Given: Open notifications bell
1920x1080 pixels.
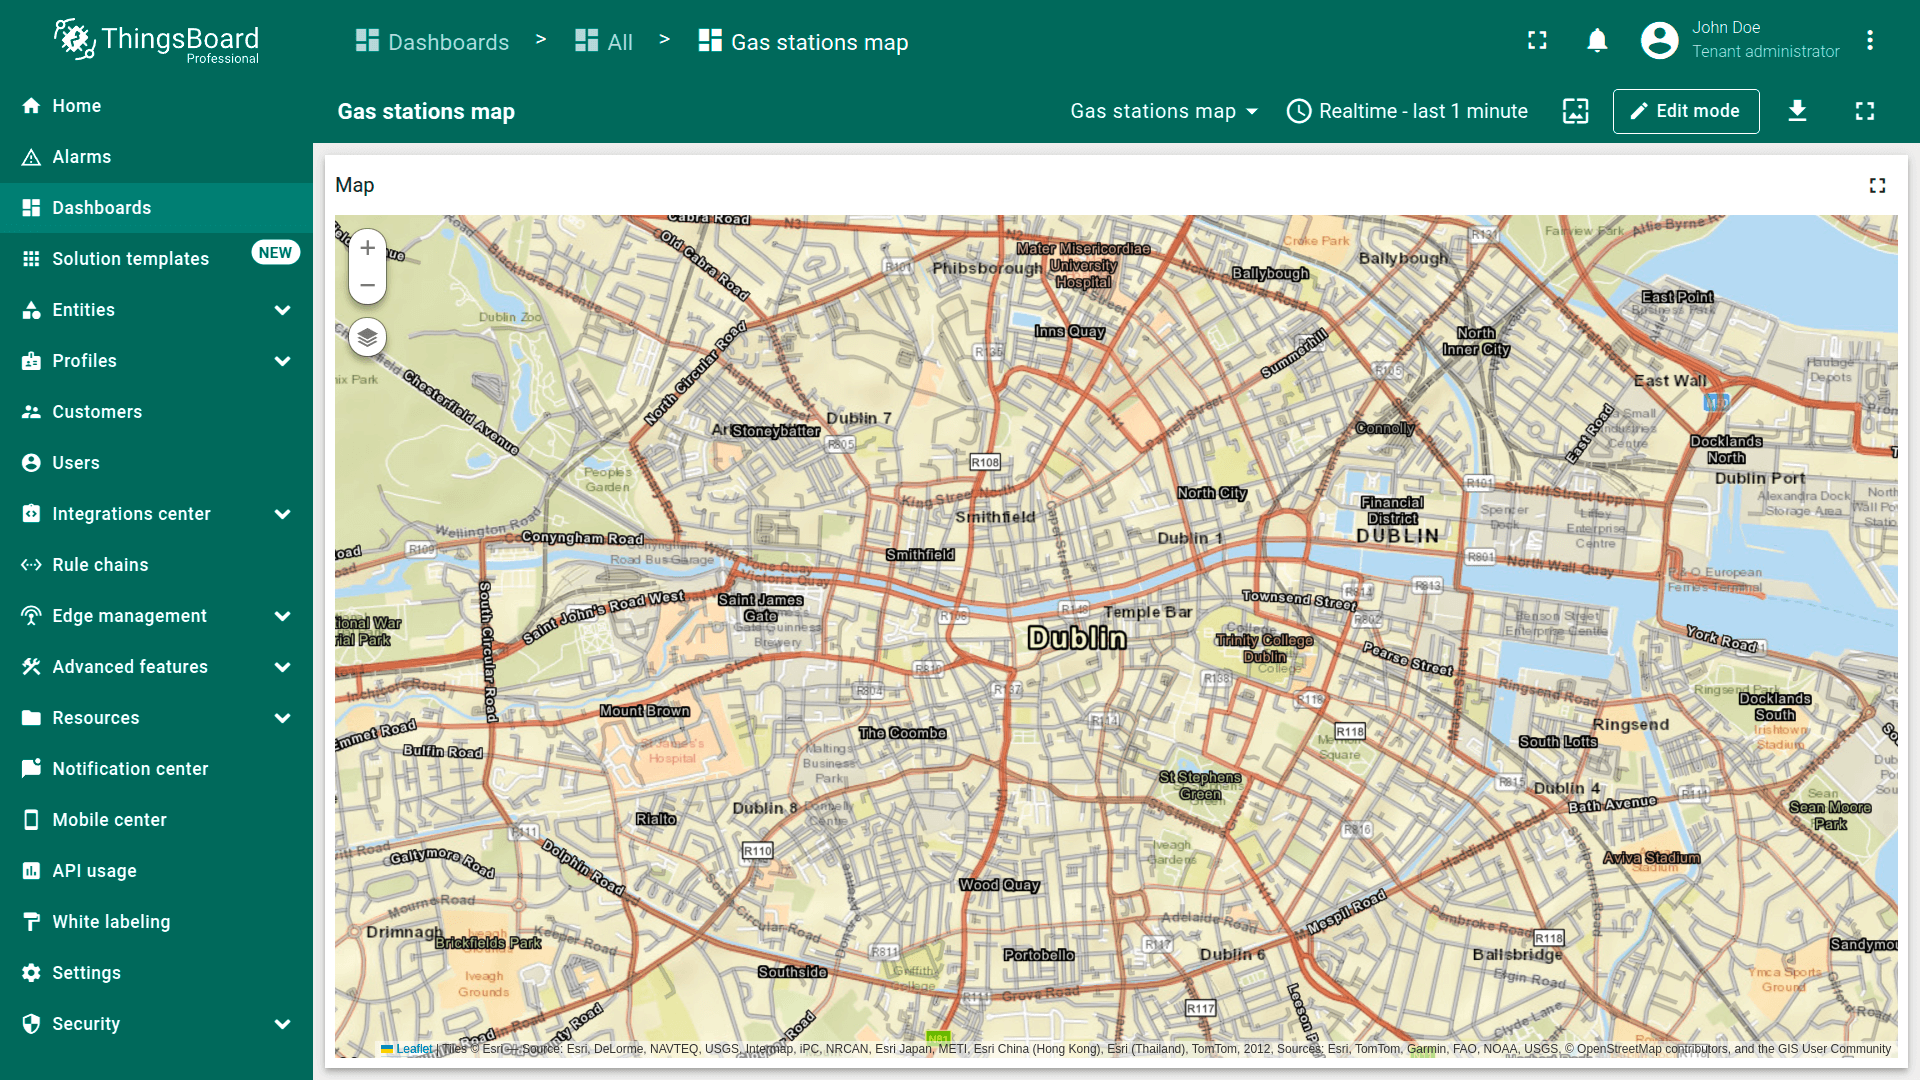Looking at the screenshot, I should [x=1597, y=41].
